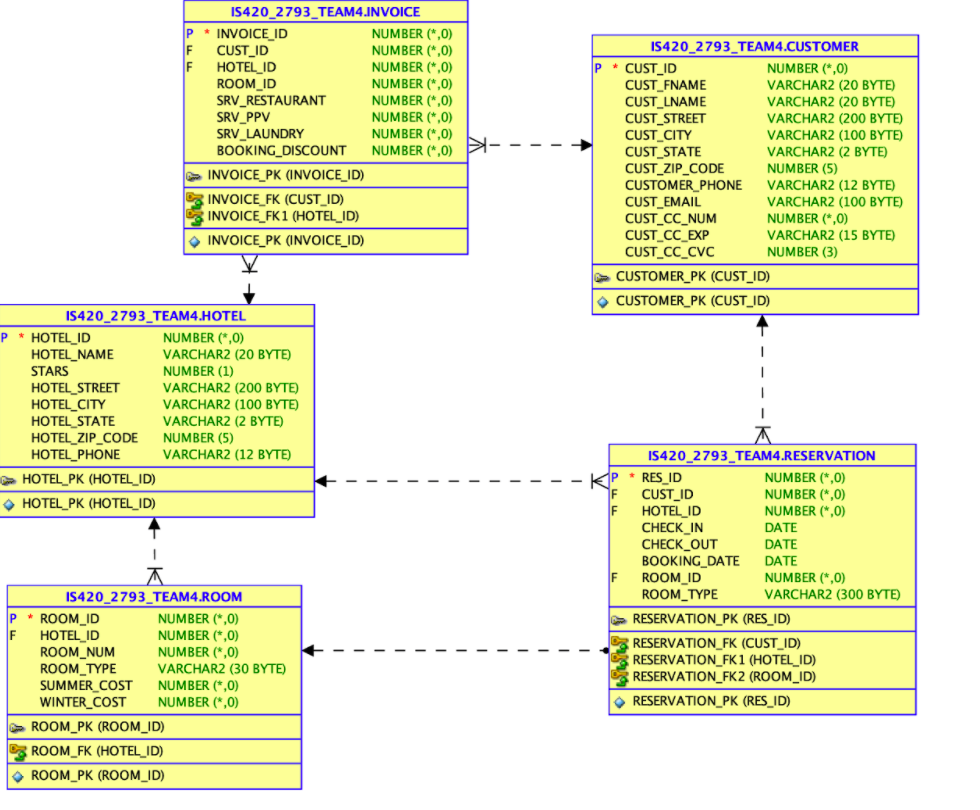980x810 pixels.
Task: Select the IS420_2793_TEAM4.INVOICE table title
Action: pos(326,12)
